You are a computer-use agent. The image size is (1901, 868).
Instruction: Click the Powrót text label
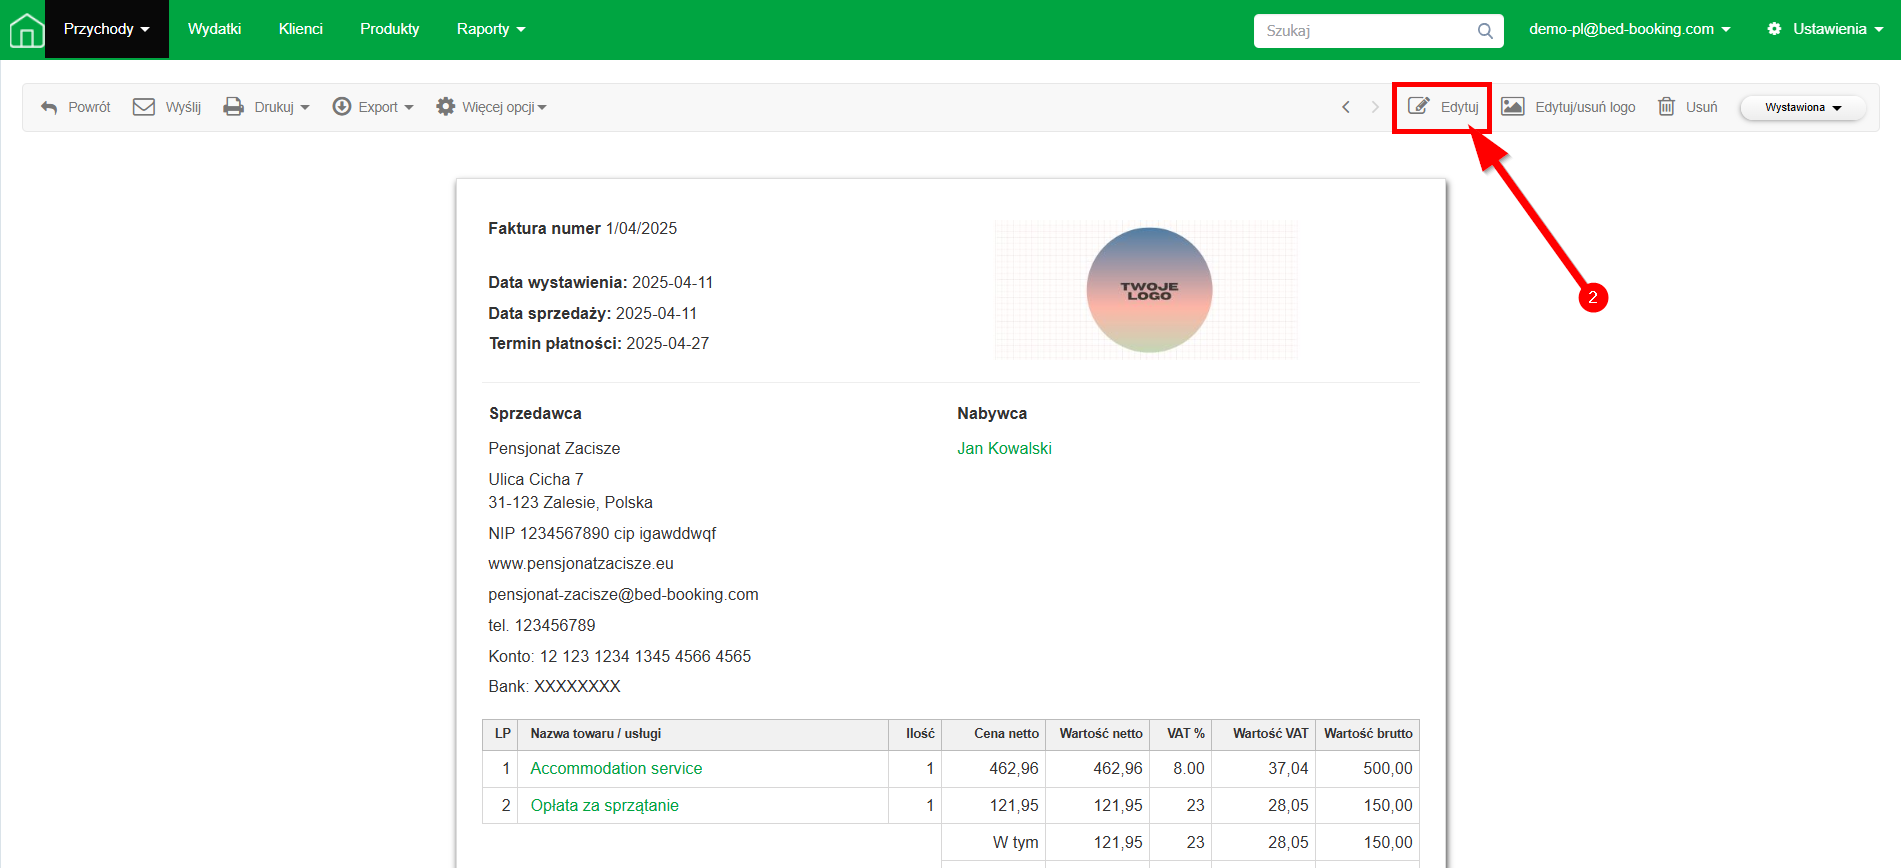89,107
